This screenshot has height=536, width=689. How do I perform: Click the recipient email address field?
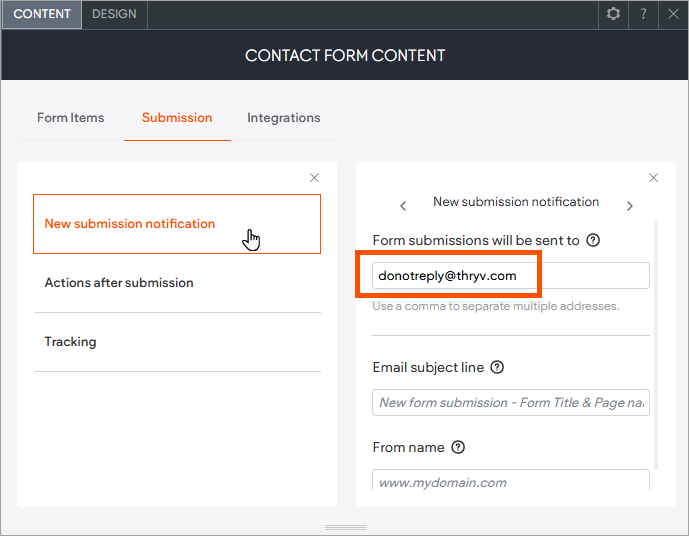(510, 275)
